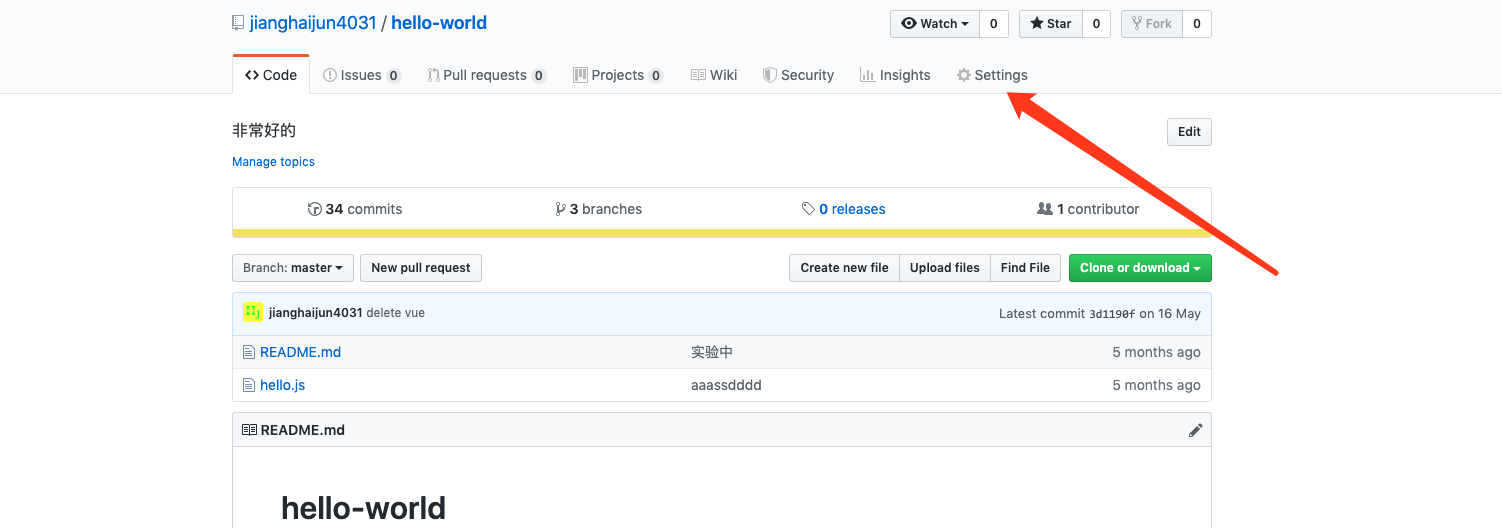Open the 实验中 commit message

click(x=712, y=352)
